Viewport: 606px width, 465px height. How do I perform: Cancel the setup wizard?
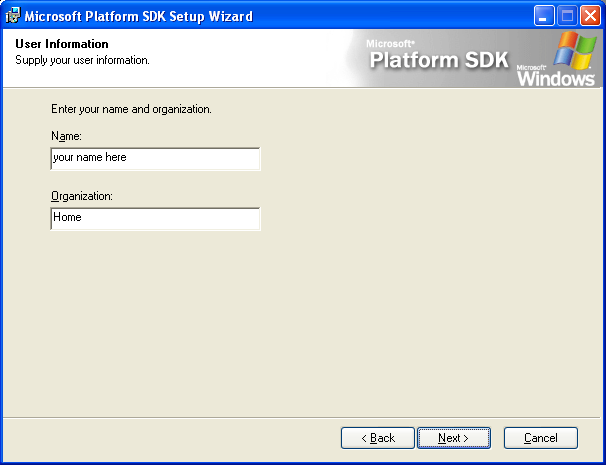[541, 438]
